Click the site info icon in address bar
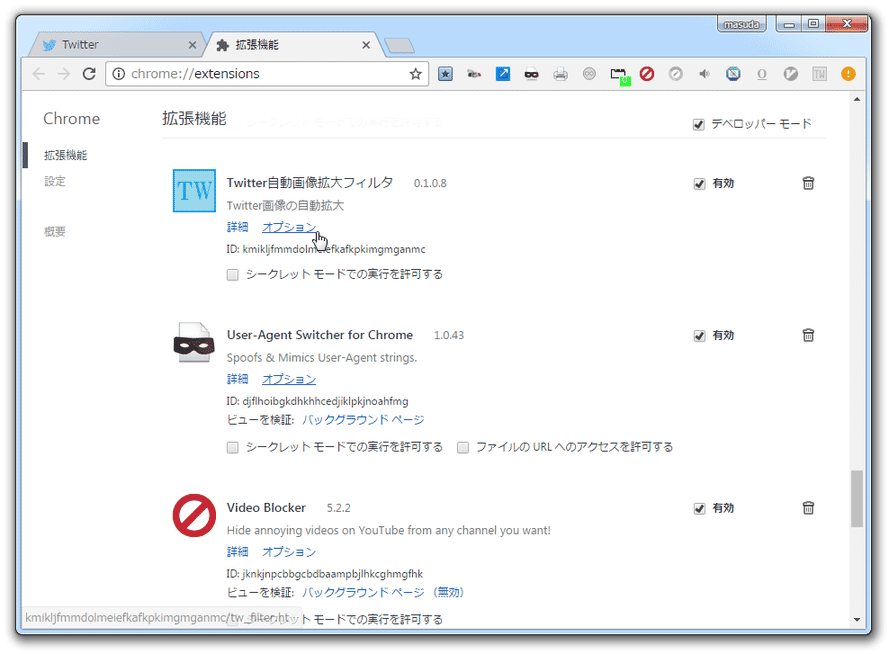Screen dimensions: 889x654 pos(118,74)
